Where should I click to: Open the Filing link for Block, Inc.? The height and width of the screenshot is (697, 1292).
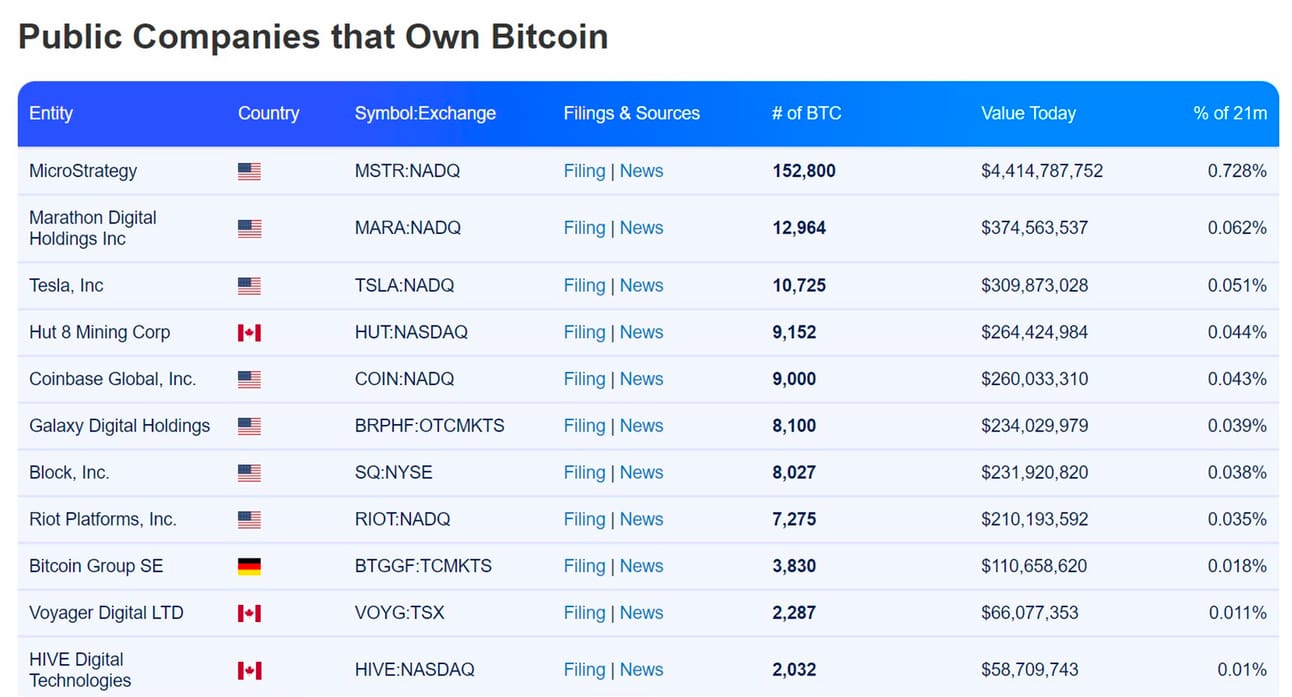(x=584, y=472)
